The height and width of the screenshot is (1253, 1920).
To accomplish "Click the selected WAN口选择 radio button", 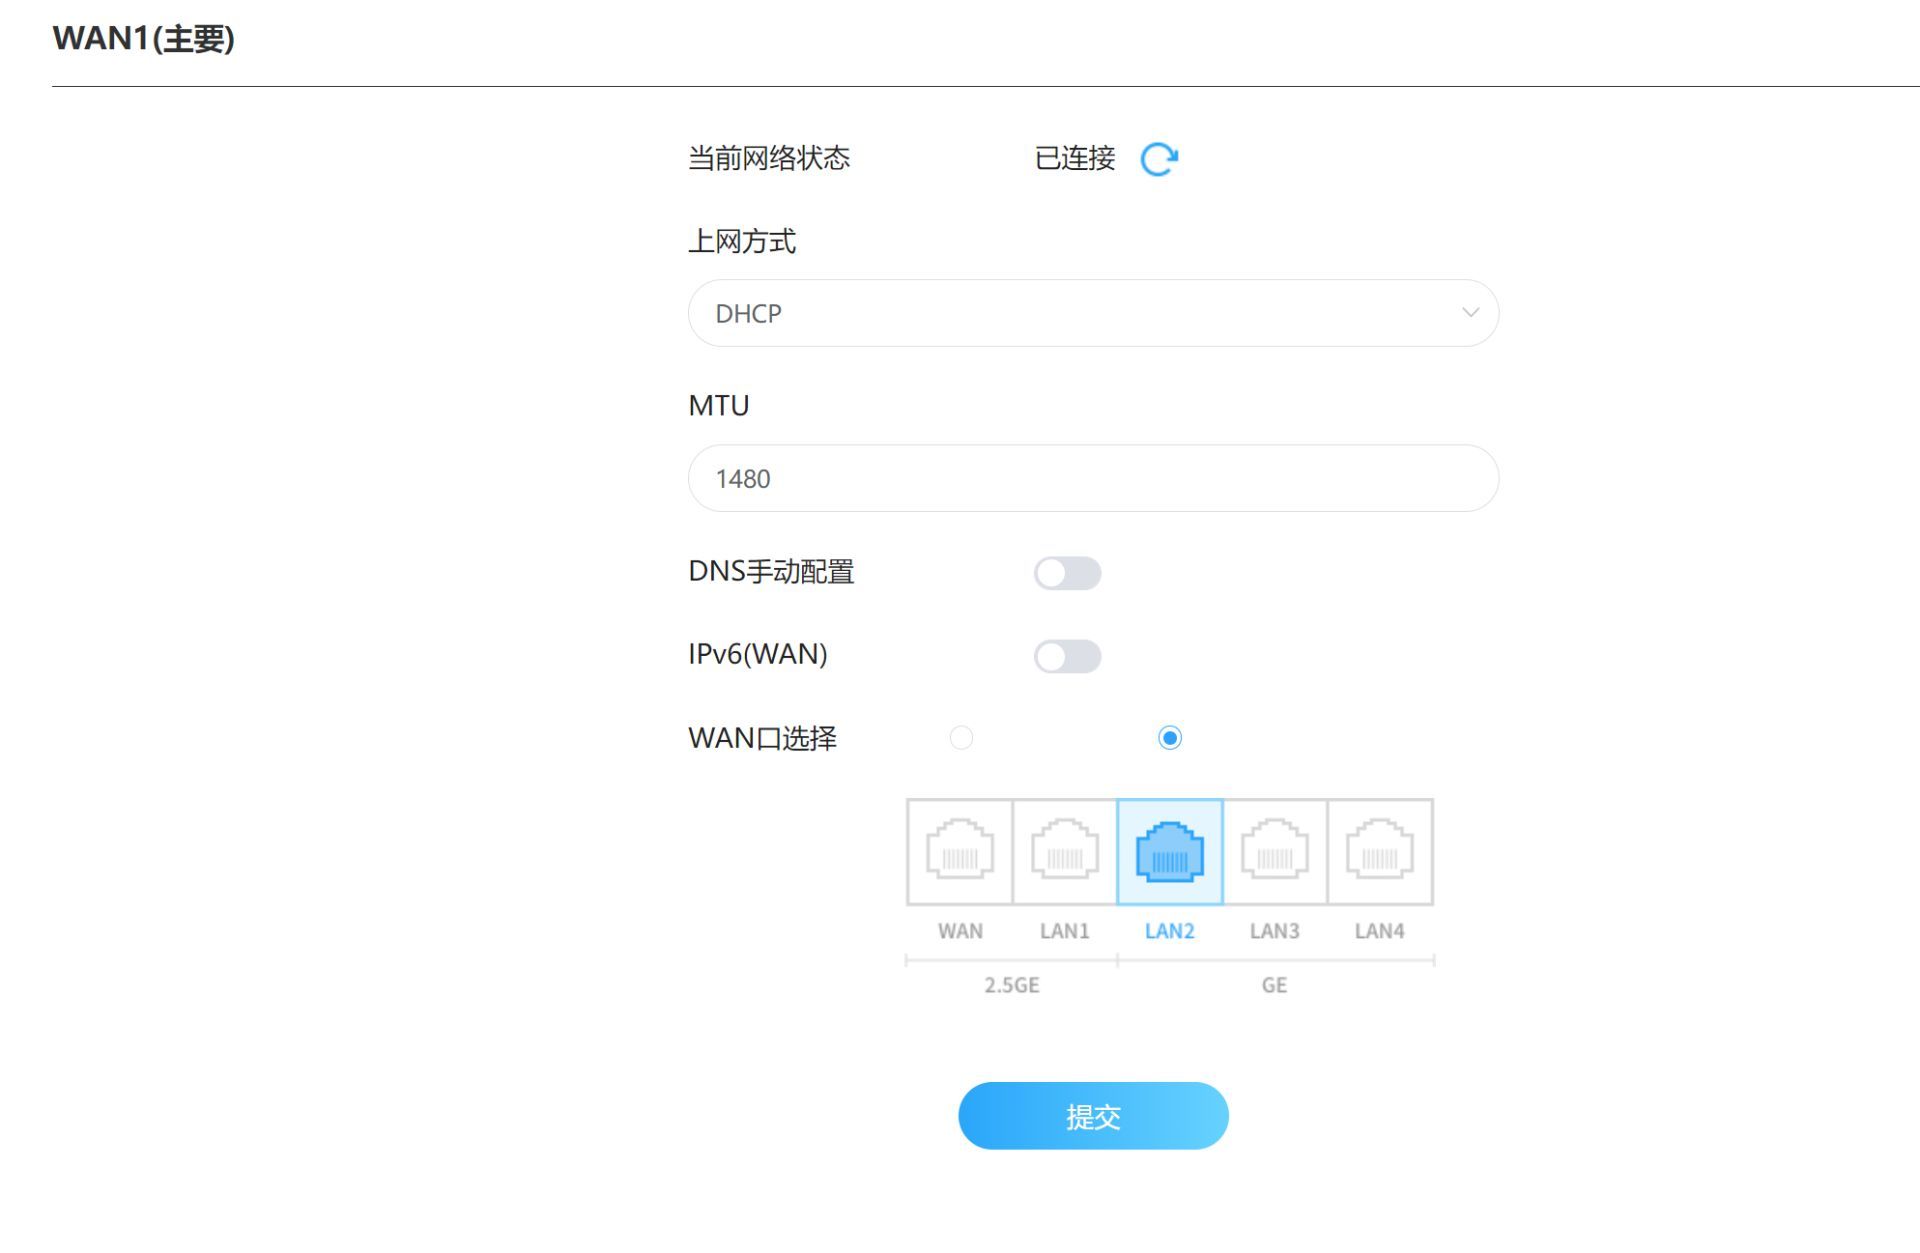I will (1169, 738).
